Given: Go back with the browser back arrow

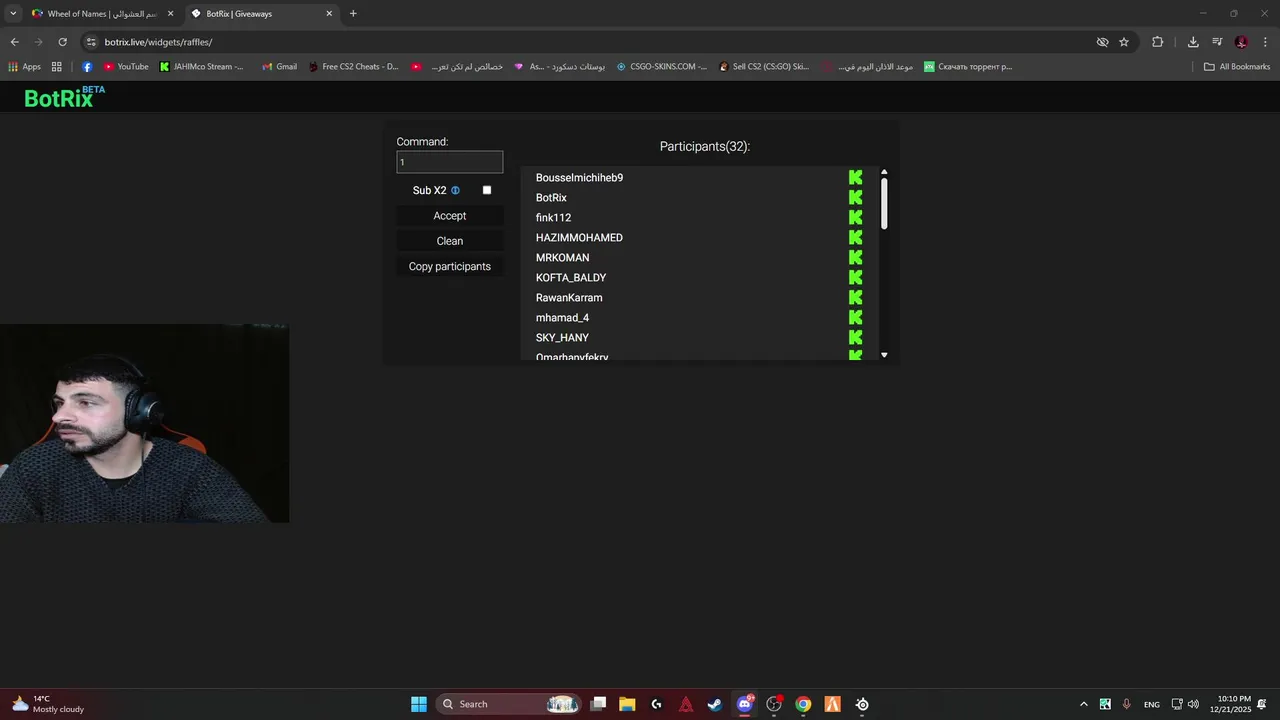Looking at the screenshot, I should (14, 42).
